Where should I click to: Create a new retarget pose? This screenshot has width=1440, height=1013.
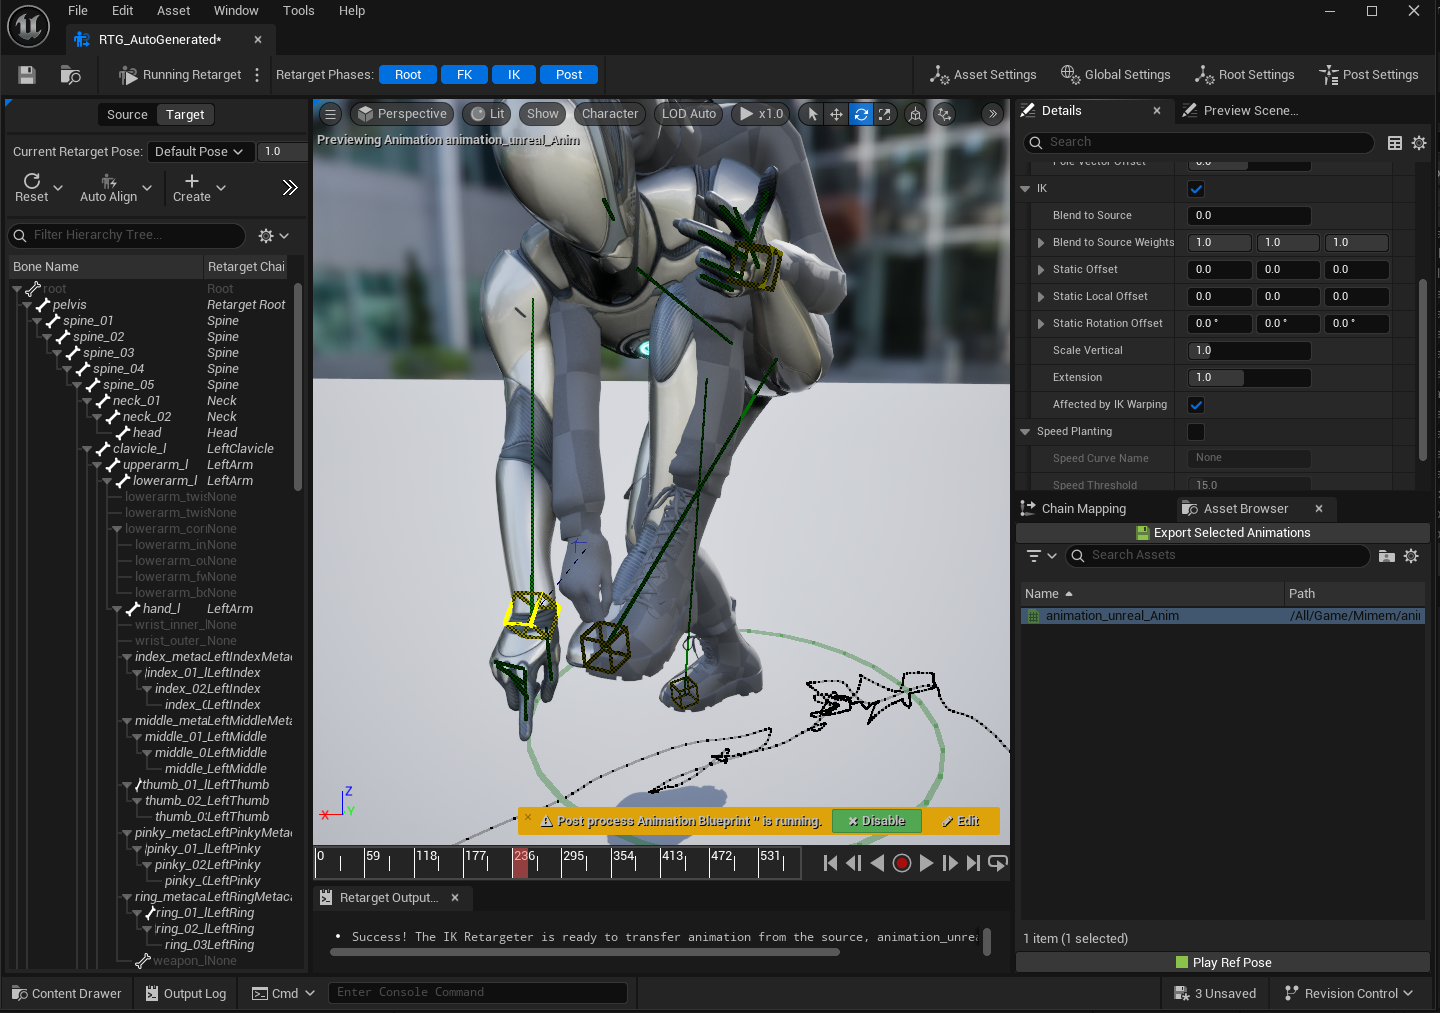192,188
